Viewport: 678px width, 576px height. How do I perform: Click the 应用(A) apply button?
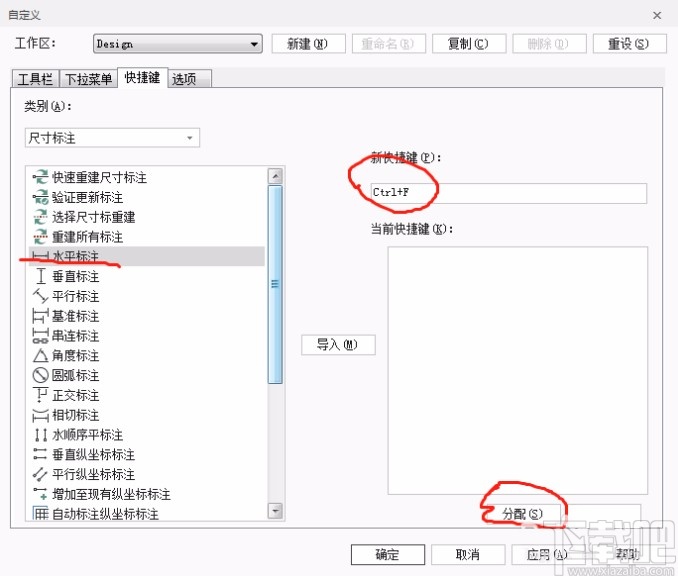pyautogui.click(x=548, y=554)
